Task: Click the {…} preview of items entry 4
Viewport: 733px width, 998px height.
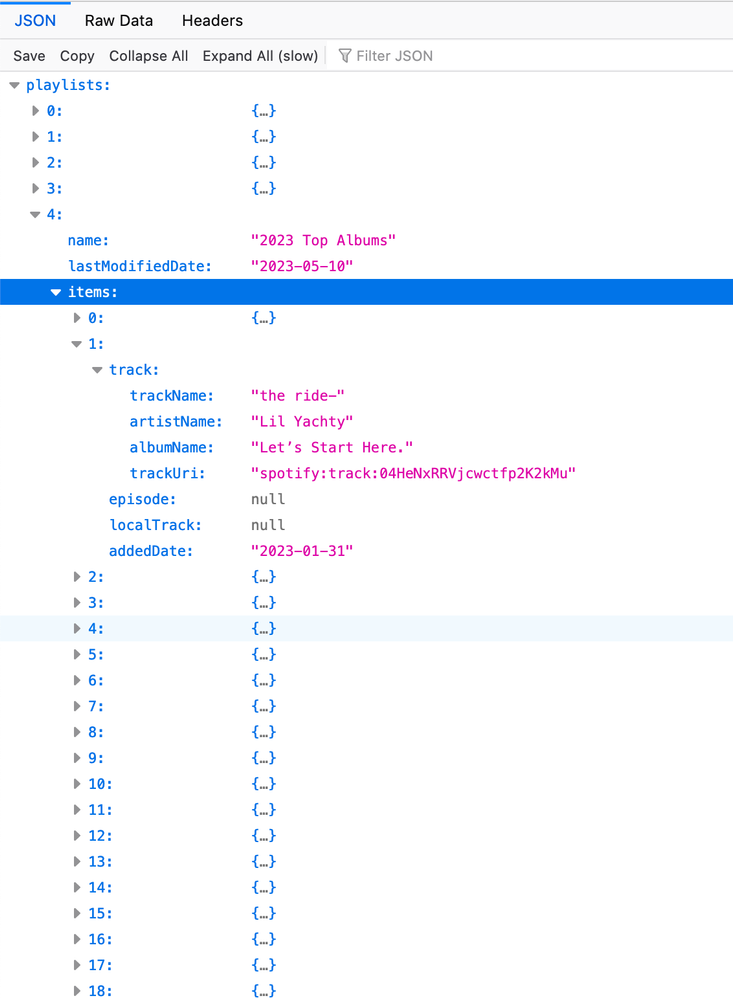Action: pyautogui.click(x=263, y=629)
